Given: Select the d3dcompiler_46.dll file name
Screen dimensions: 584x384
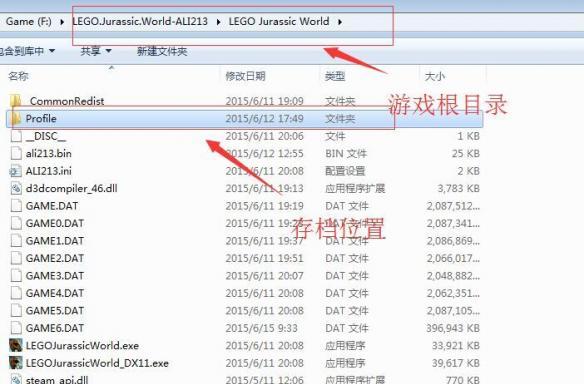Looking at the screenshot, I should [72, 188].
